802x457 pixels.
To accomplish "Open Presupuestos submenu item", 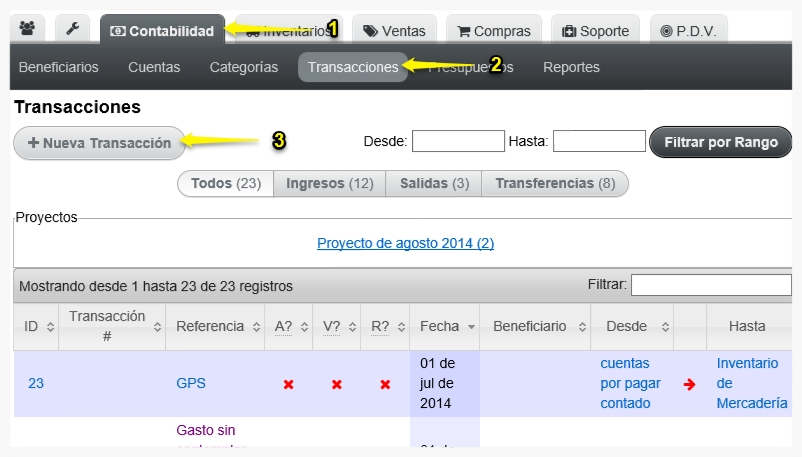I will point(471,67).
